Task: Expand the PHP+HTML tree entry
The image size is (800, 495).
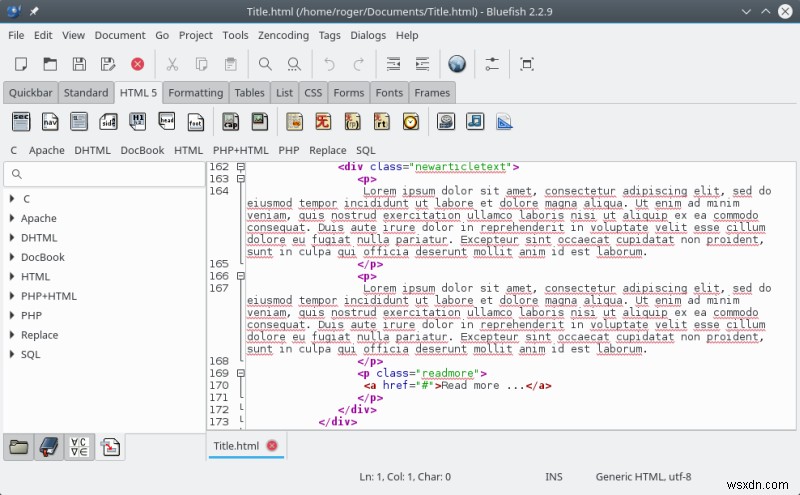Action: 12,296
